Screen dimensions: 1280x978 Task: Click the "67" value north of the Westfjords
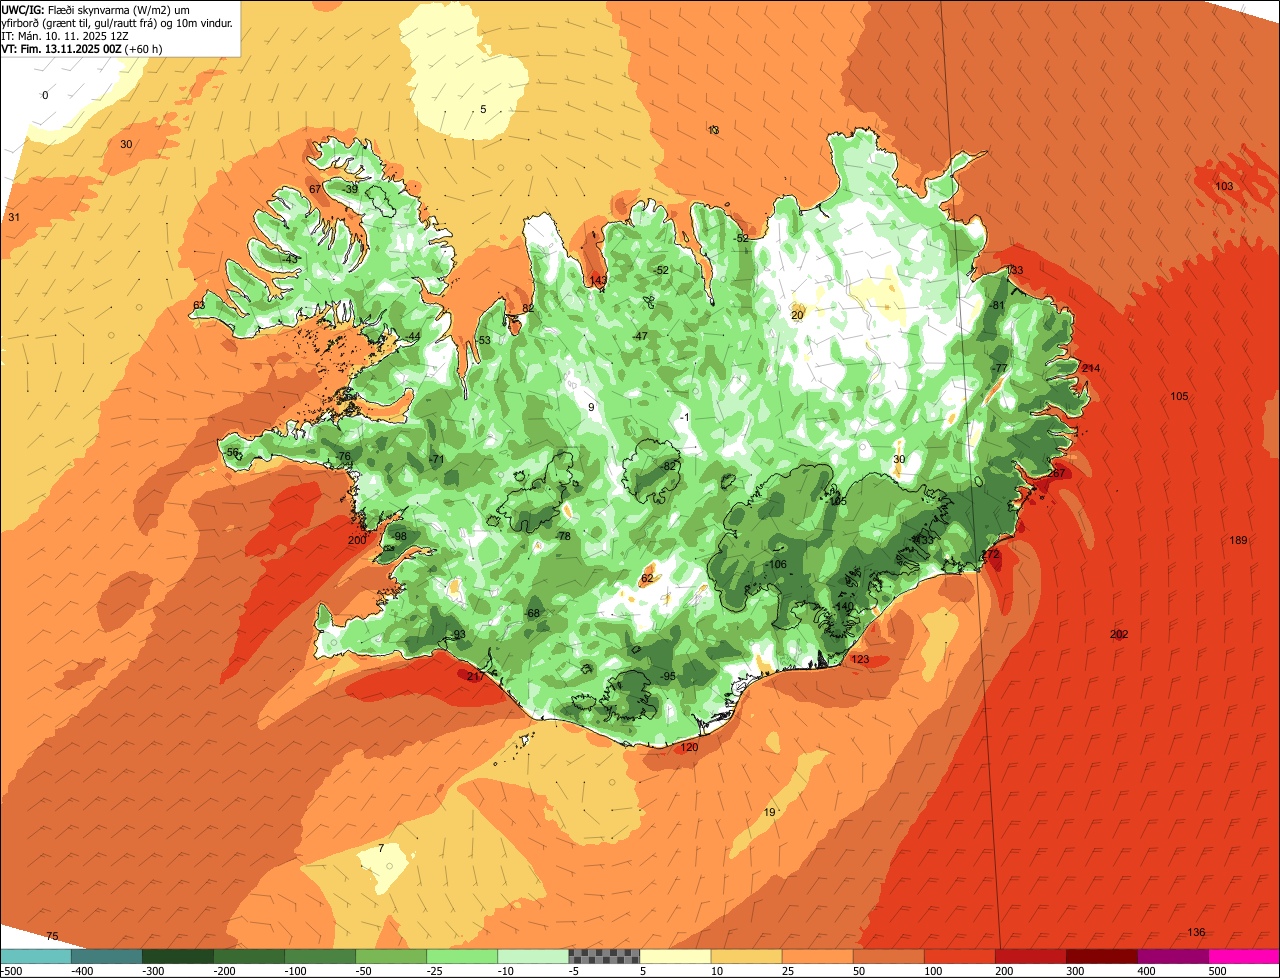(x=315, y=190)
